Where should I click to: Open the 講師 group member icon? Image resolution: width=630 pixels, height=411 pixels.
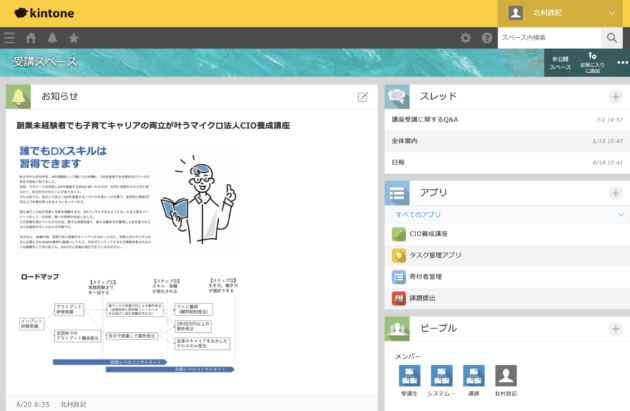474,376
